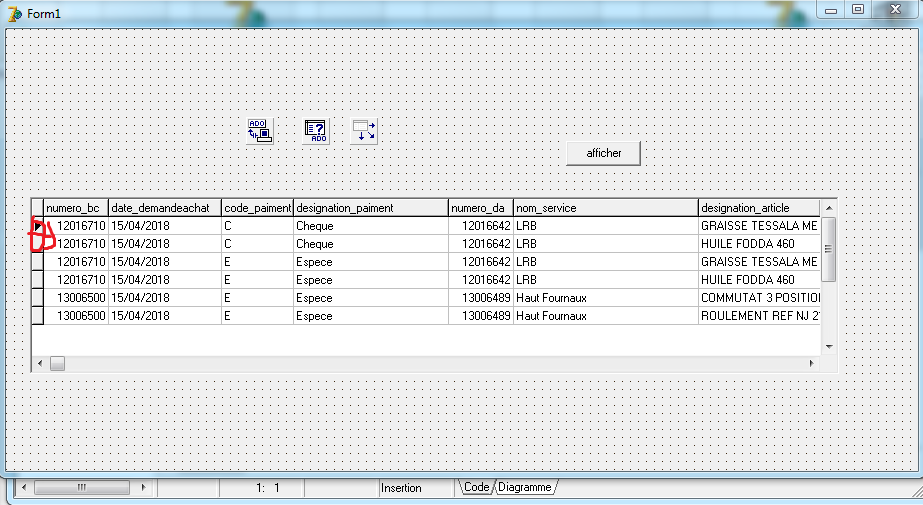Click the current row indicator arrow in grid
This screenshot has height=505, width=923.
(38, 226)
